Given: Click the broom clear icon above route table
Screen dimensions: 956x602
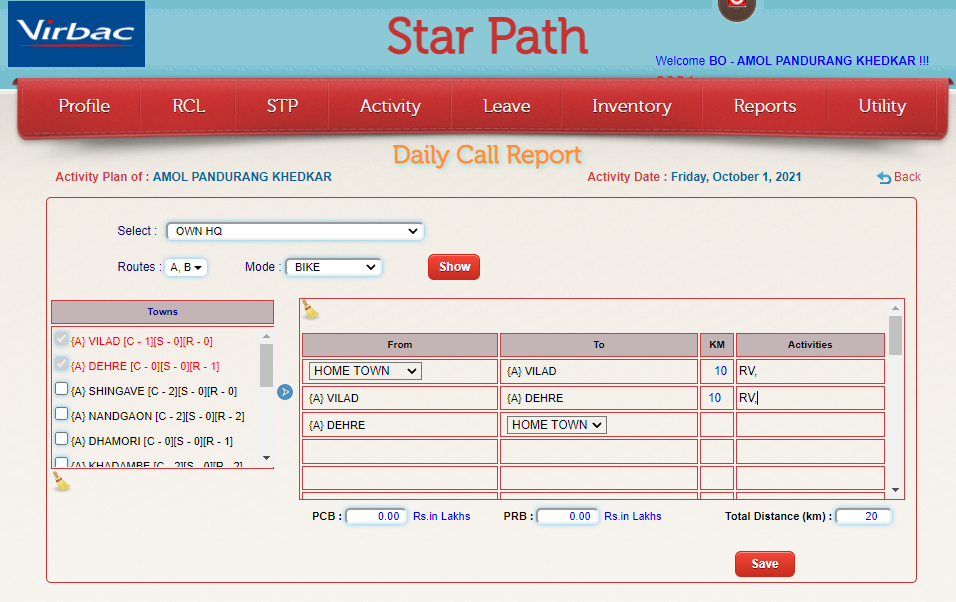Looking at the screenshot, I should pos(310,310).
